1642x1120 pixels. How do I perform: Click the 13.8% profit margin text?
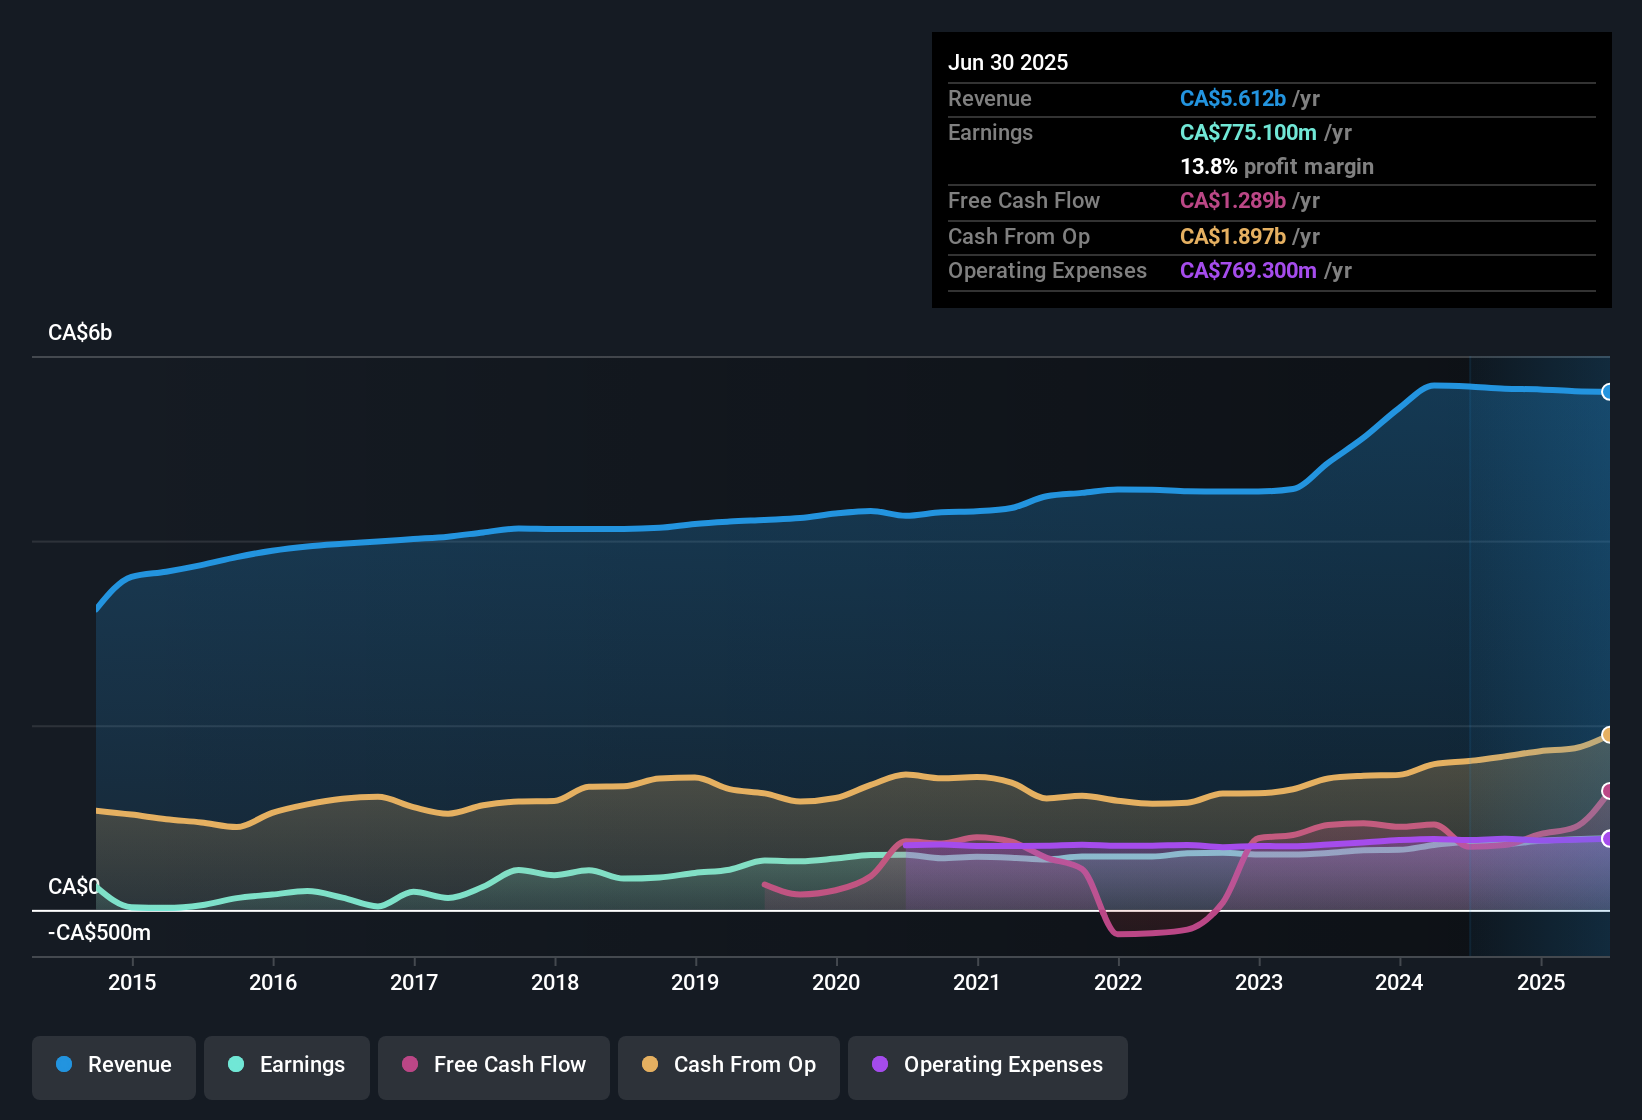(x=1277, y=167)
